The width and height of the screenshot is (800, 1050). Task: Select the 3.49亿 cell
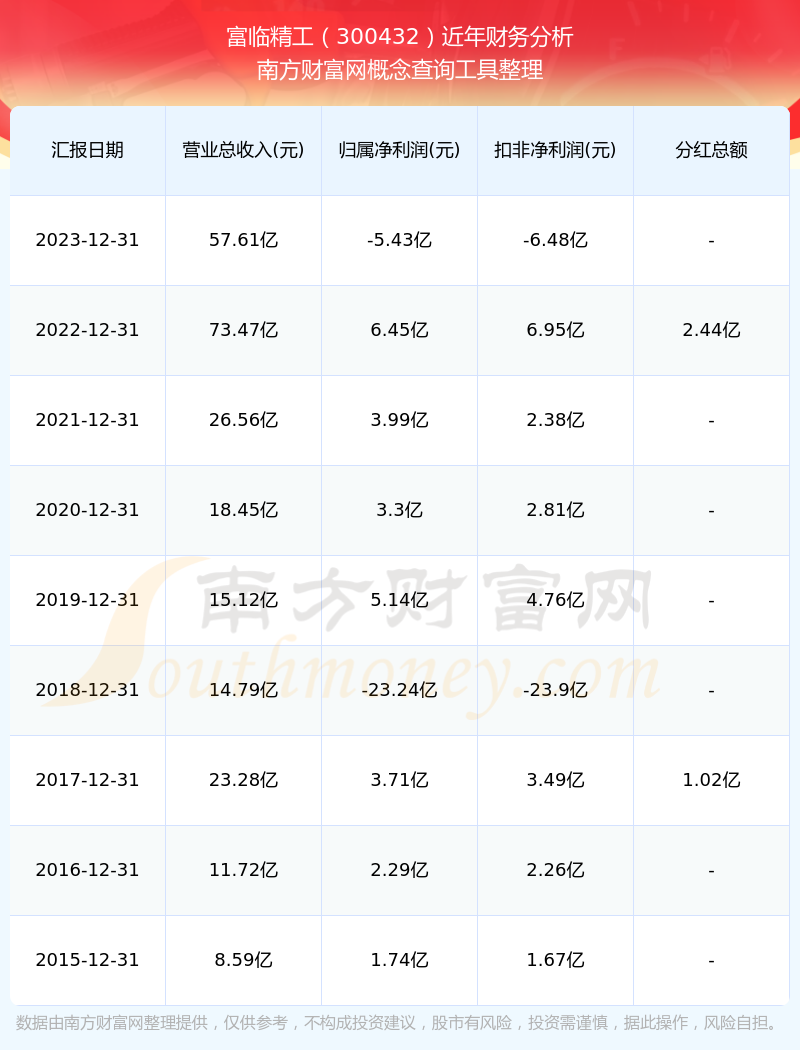(x=556, y=780)
